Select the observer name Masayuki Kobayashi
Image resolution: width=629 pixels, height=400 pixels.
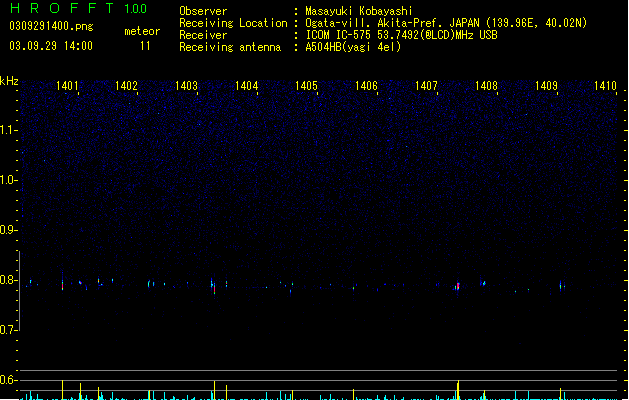(x=359, y=11)
